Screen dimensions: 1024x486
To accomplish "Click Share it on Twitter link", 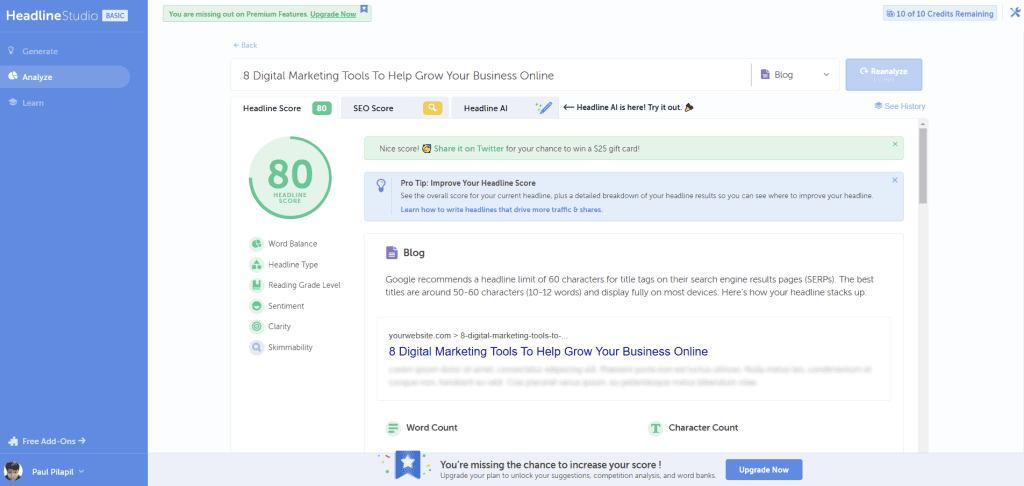I will pyautogui.click(x=469, y=148).
